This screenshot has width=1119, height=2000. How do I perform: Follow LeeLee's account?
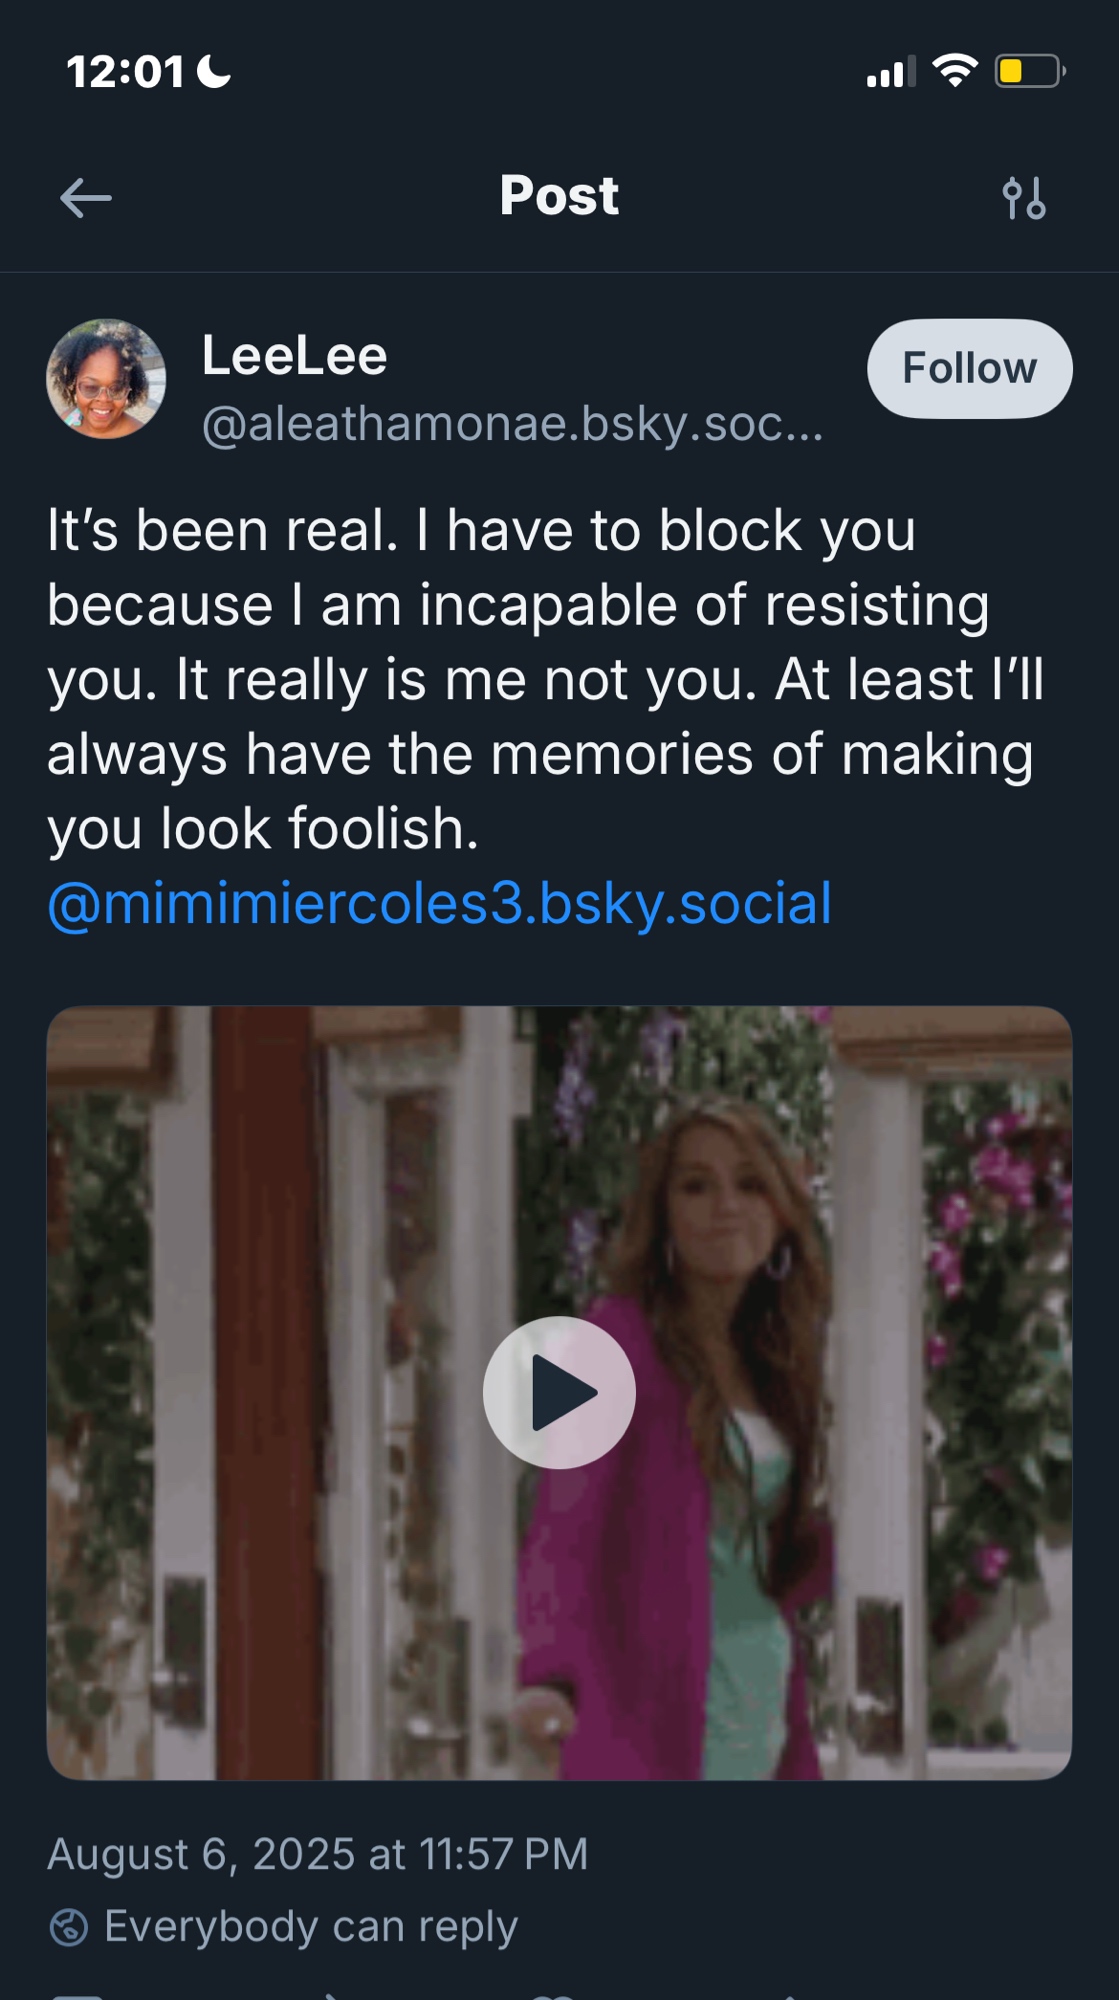pyautogui.click(x=969, y=368)
